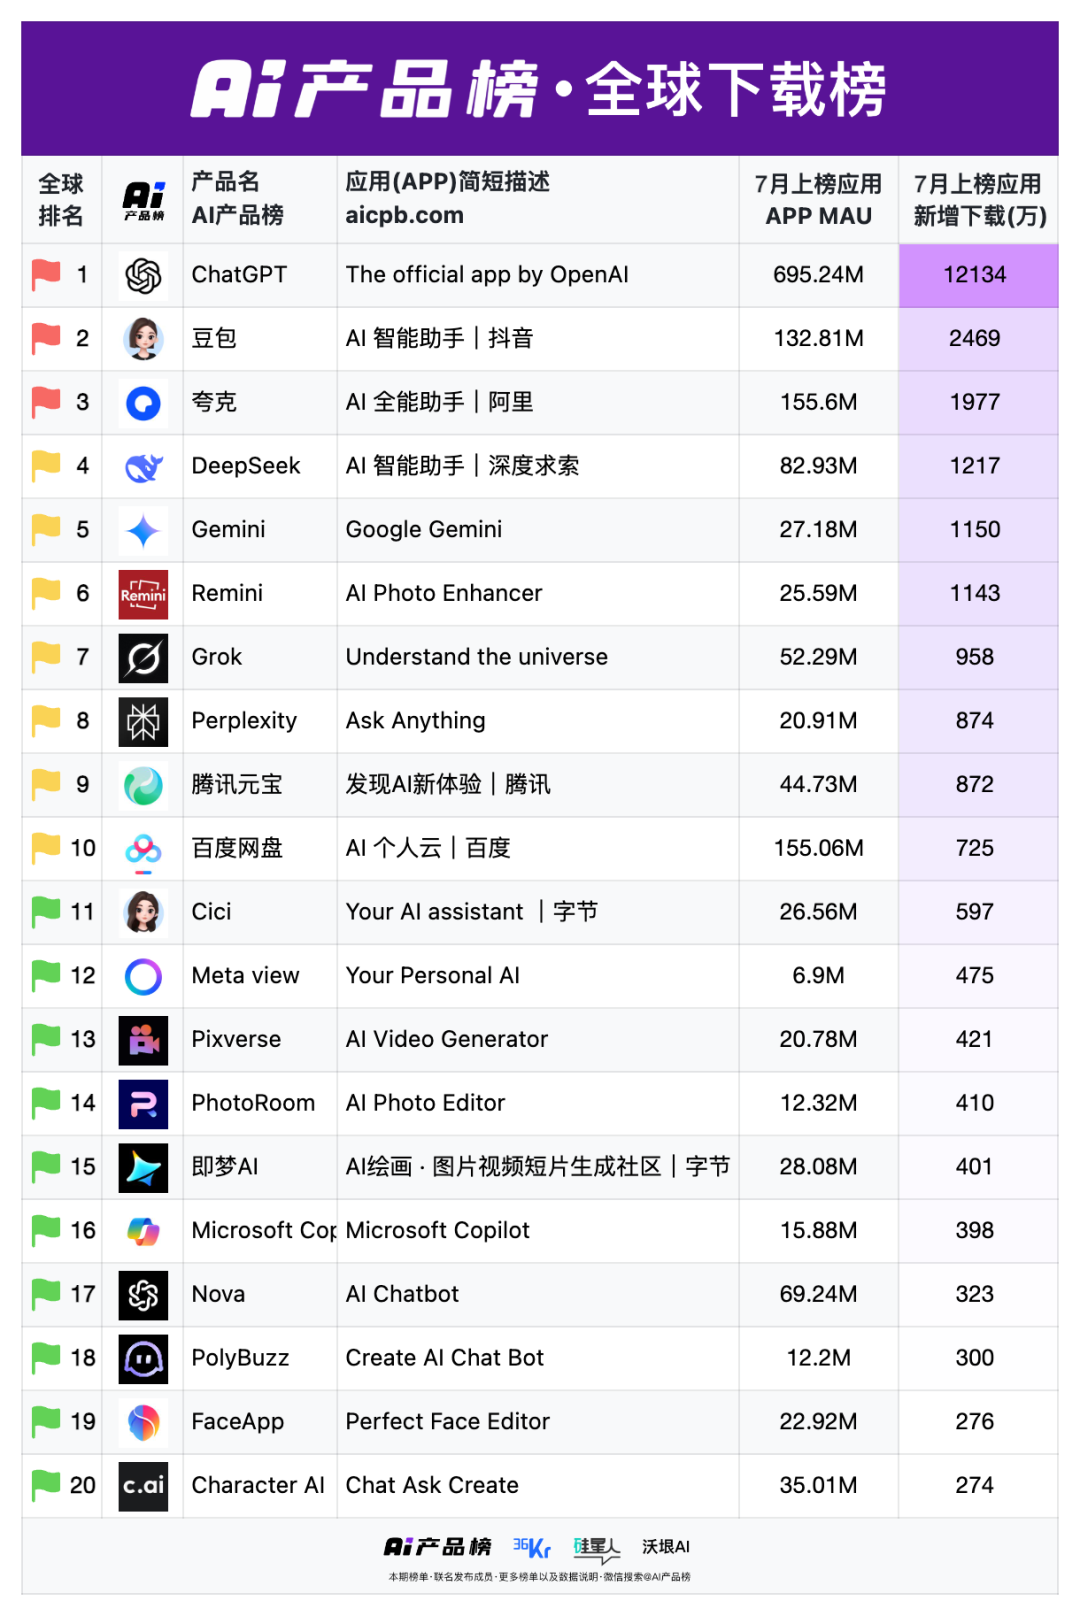
Task: Click the 百度网盘 MAU value 155.06M
Action: [x=818, y=849]
